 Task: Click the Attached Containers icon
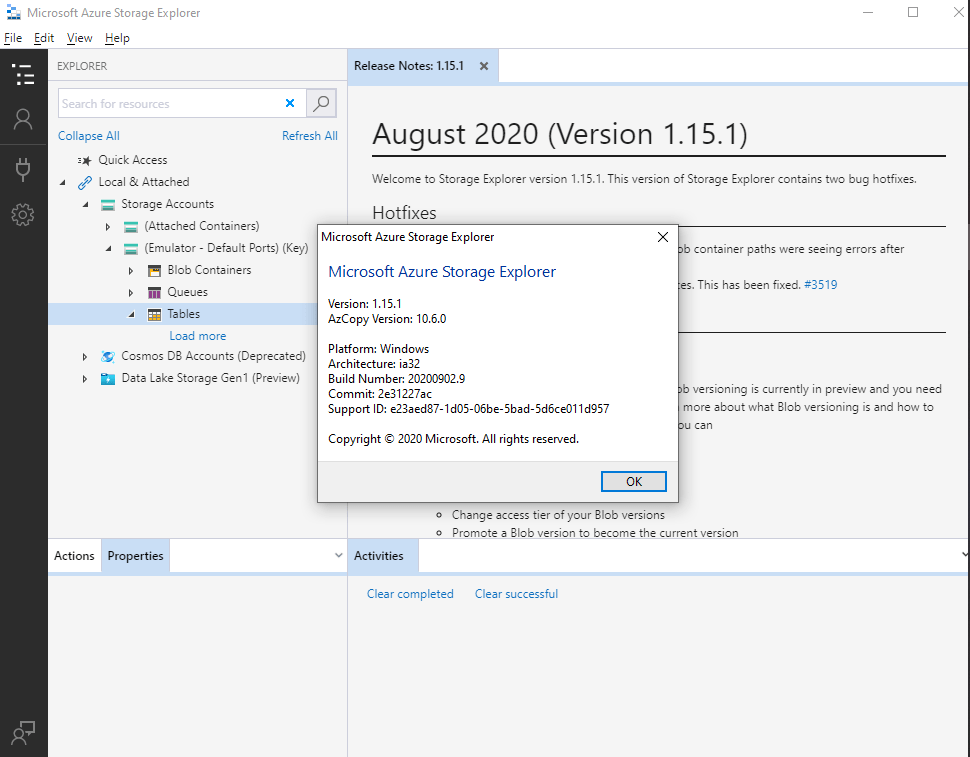(x=131, y=227)
